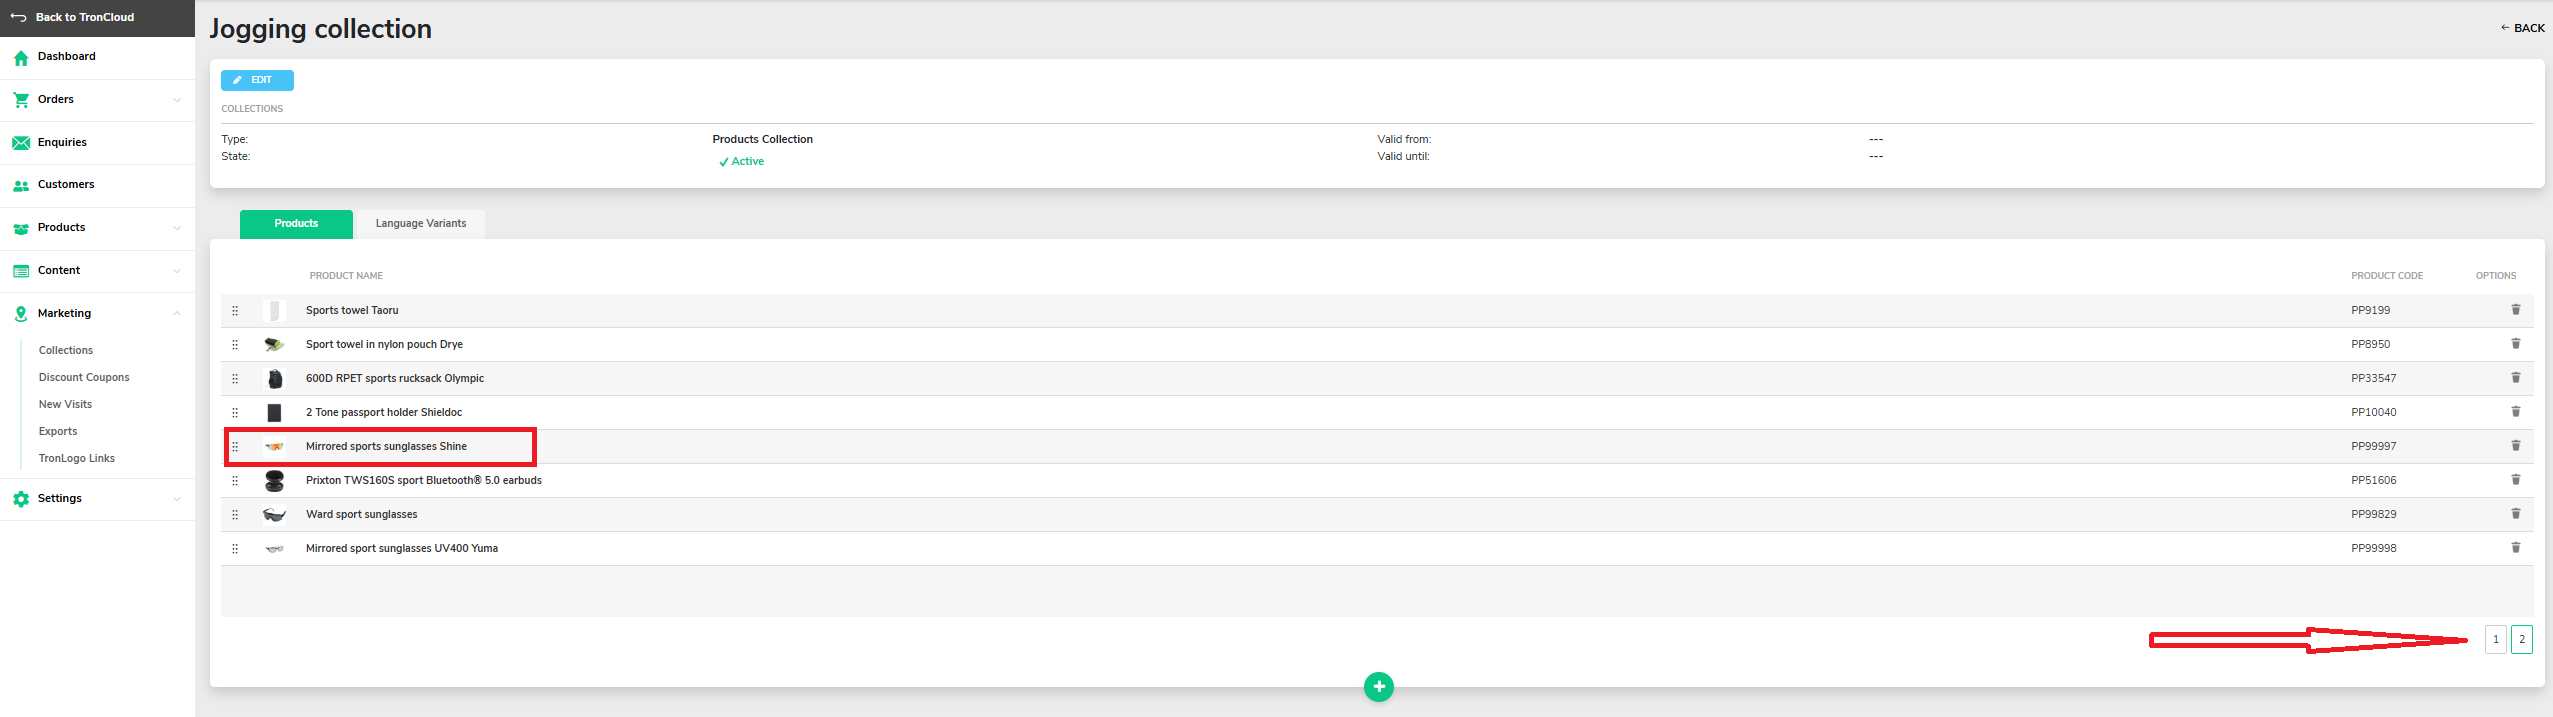Click drag handle of Ward sport sunglasses
Screen dimensions: 2553x717
click(x=235, y=515)
